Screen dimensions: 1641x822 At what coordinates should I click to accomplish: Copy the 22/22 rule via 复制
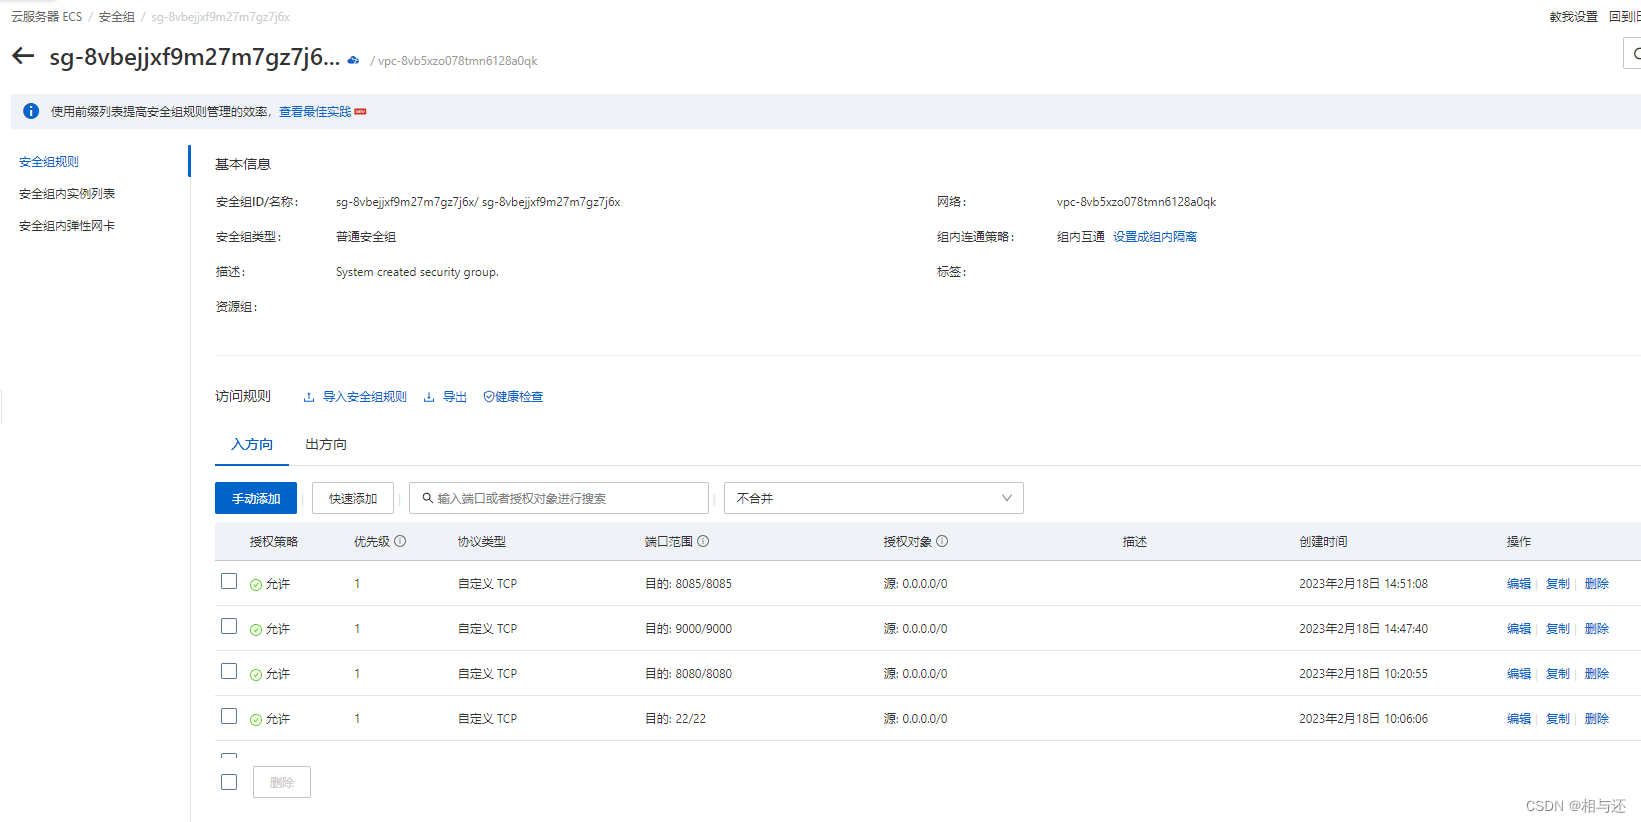coord(1558,719)
